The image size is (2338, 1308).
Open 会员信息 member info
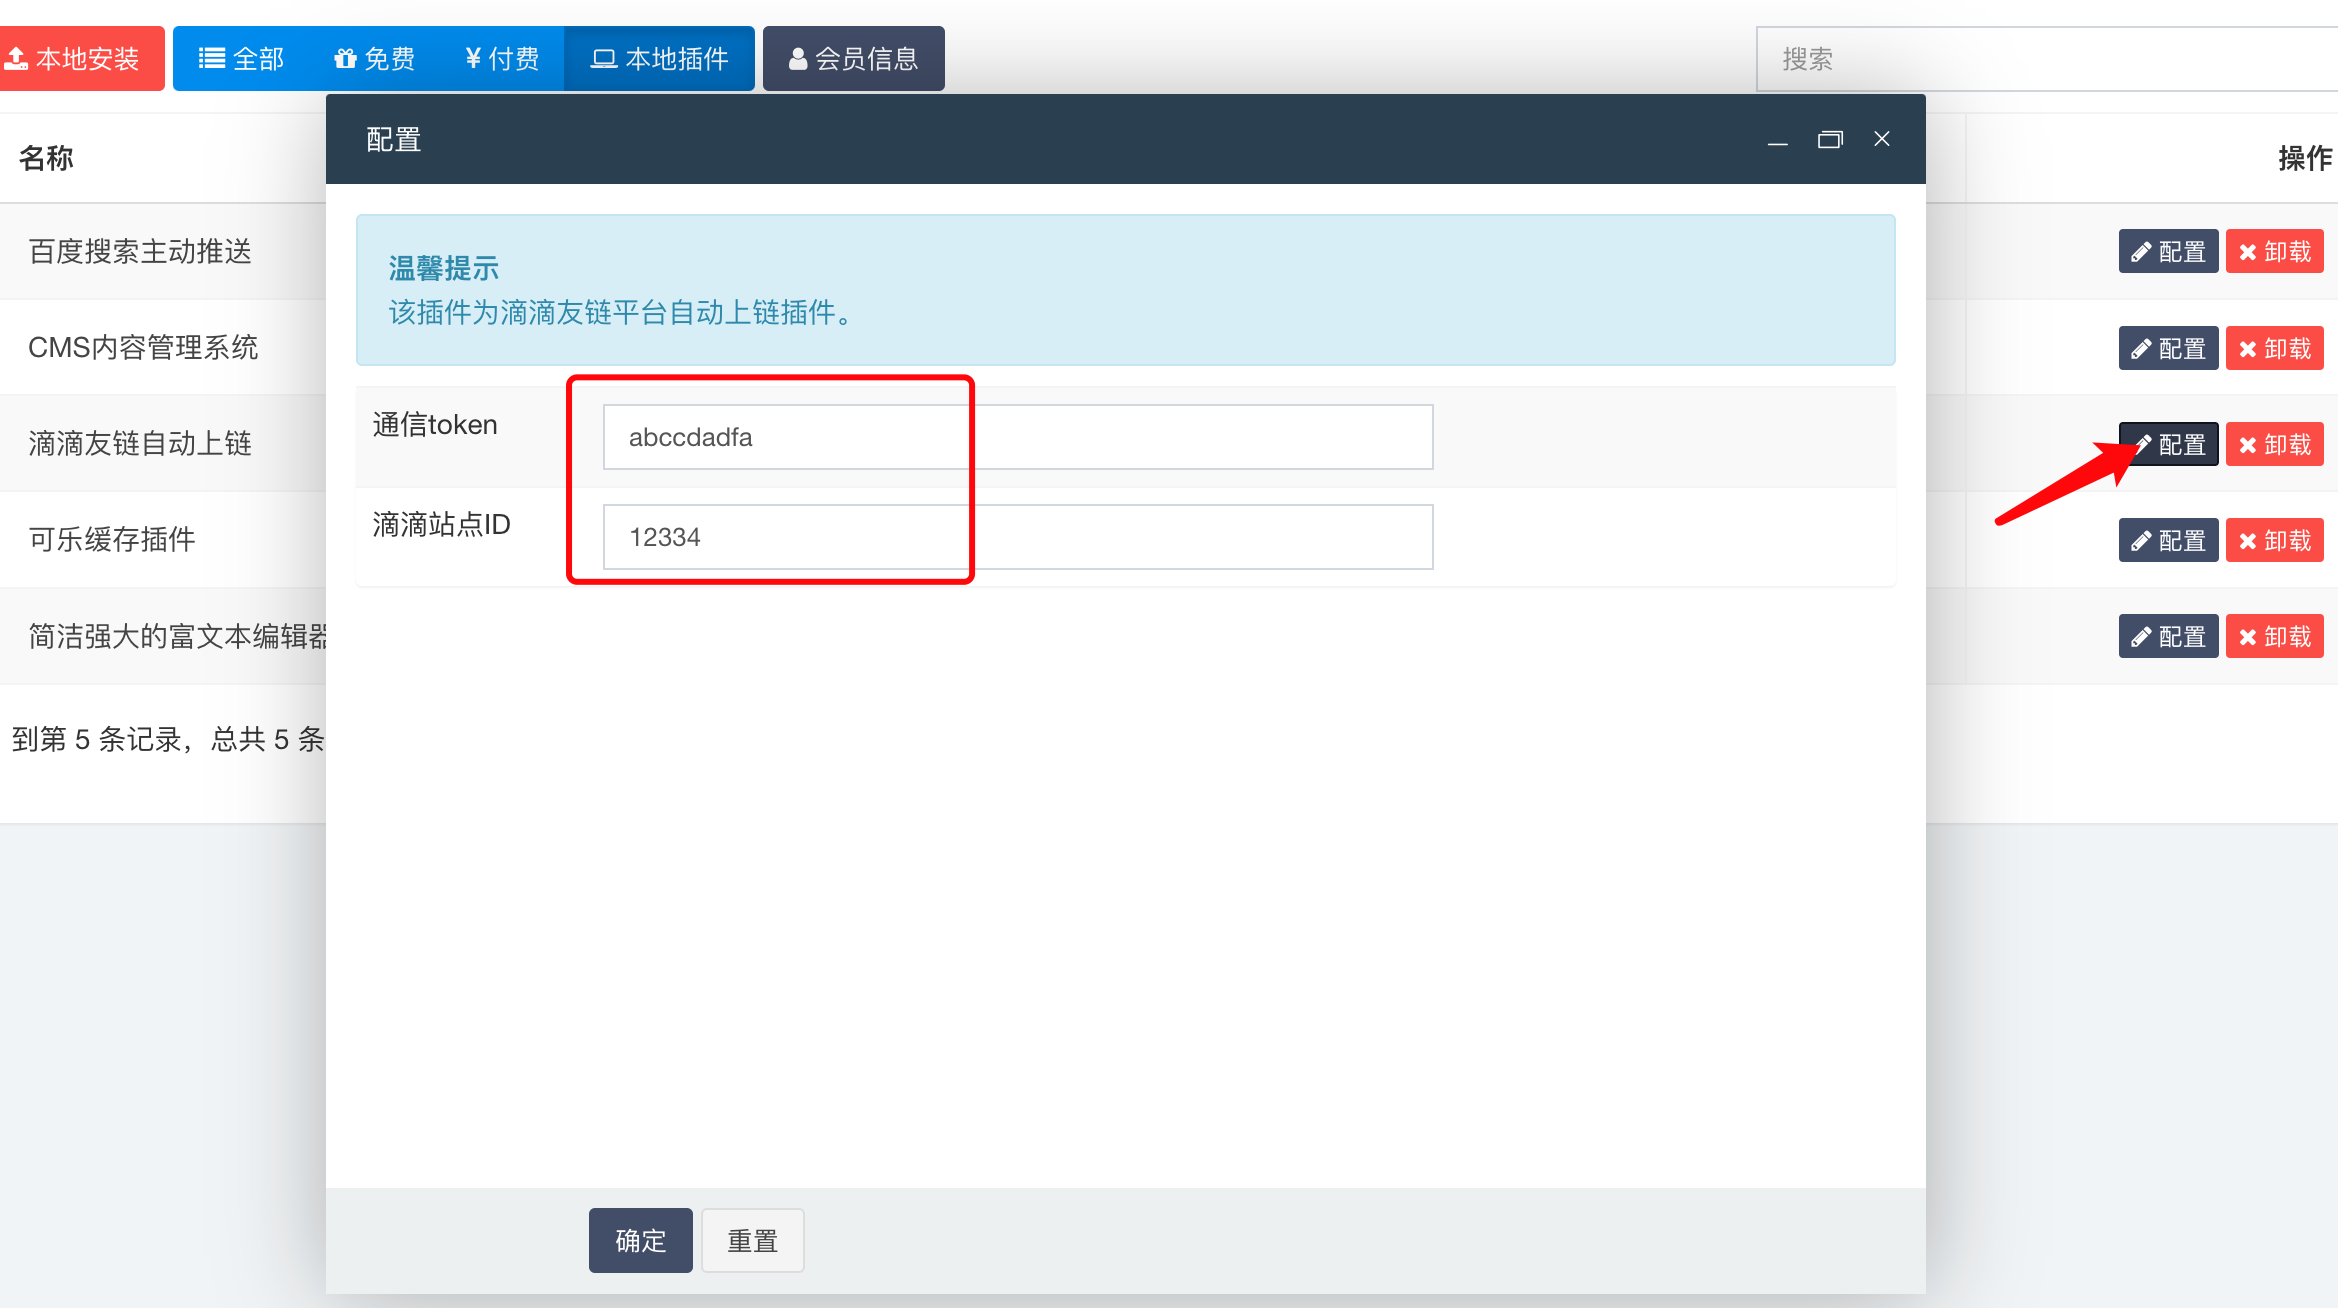(853, 59)
